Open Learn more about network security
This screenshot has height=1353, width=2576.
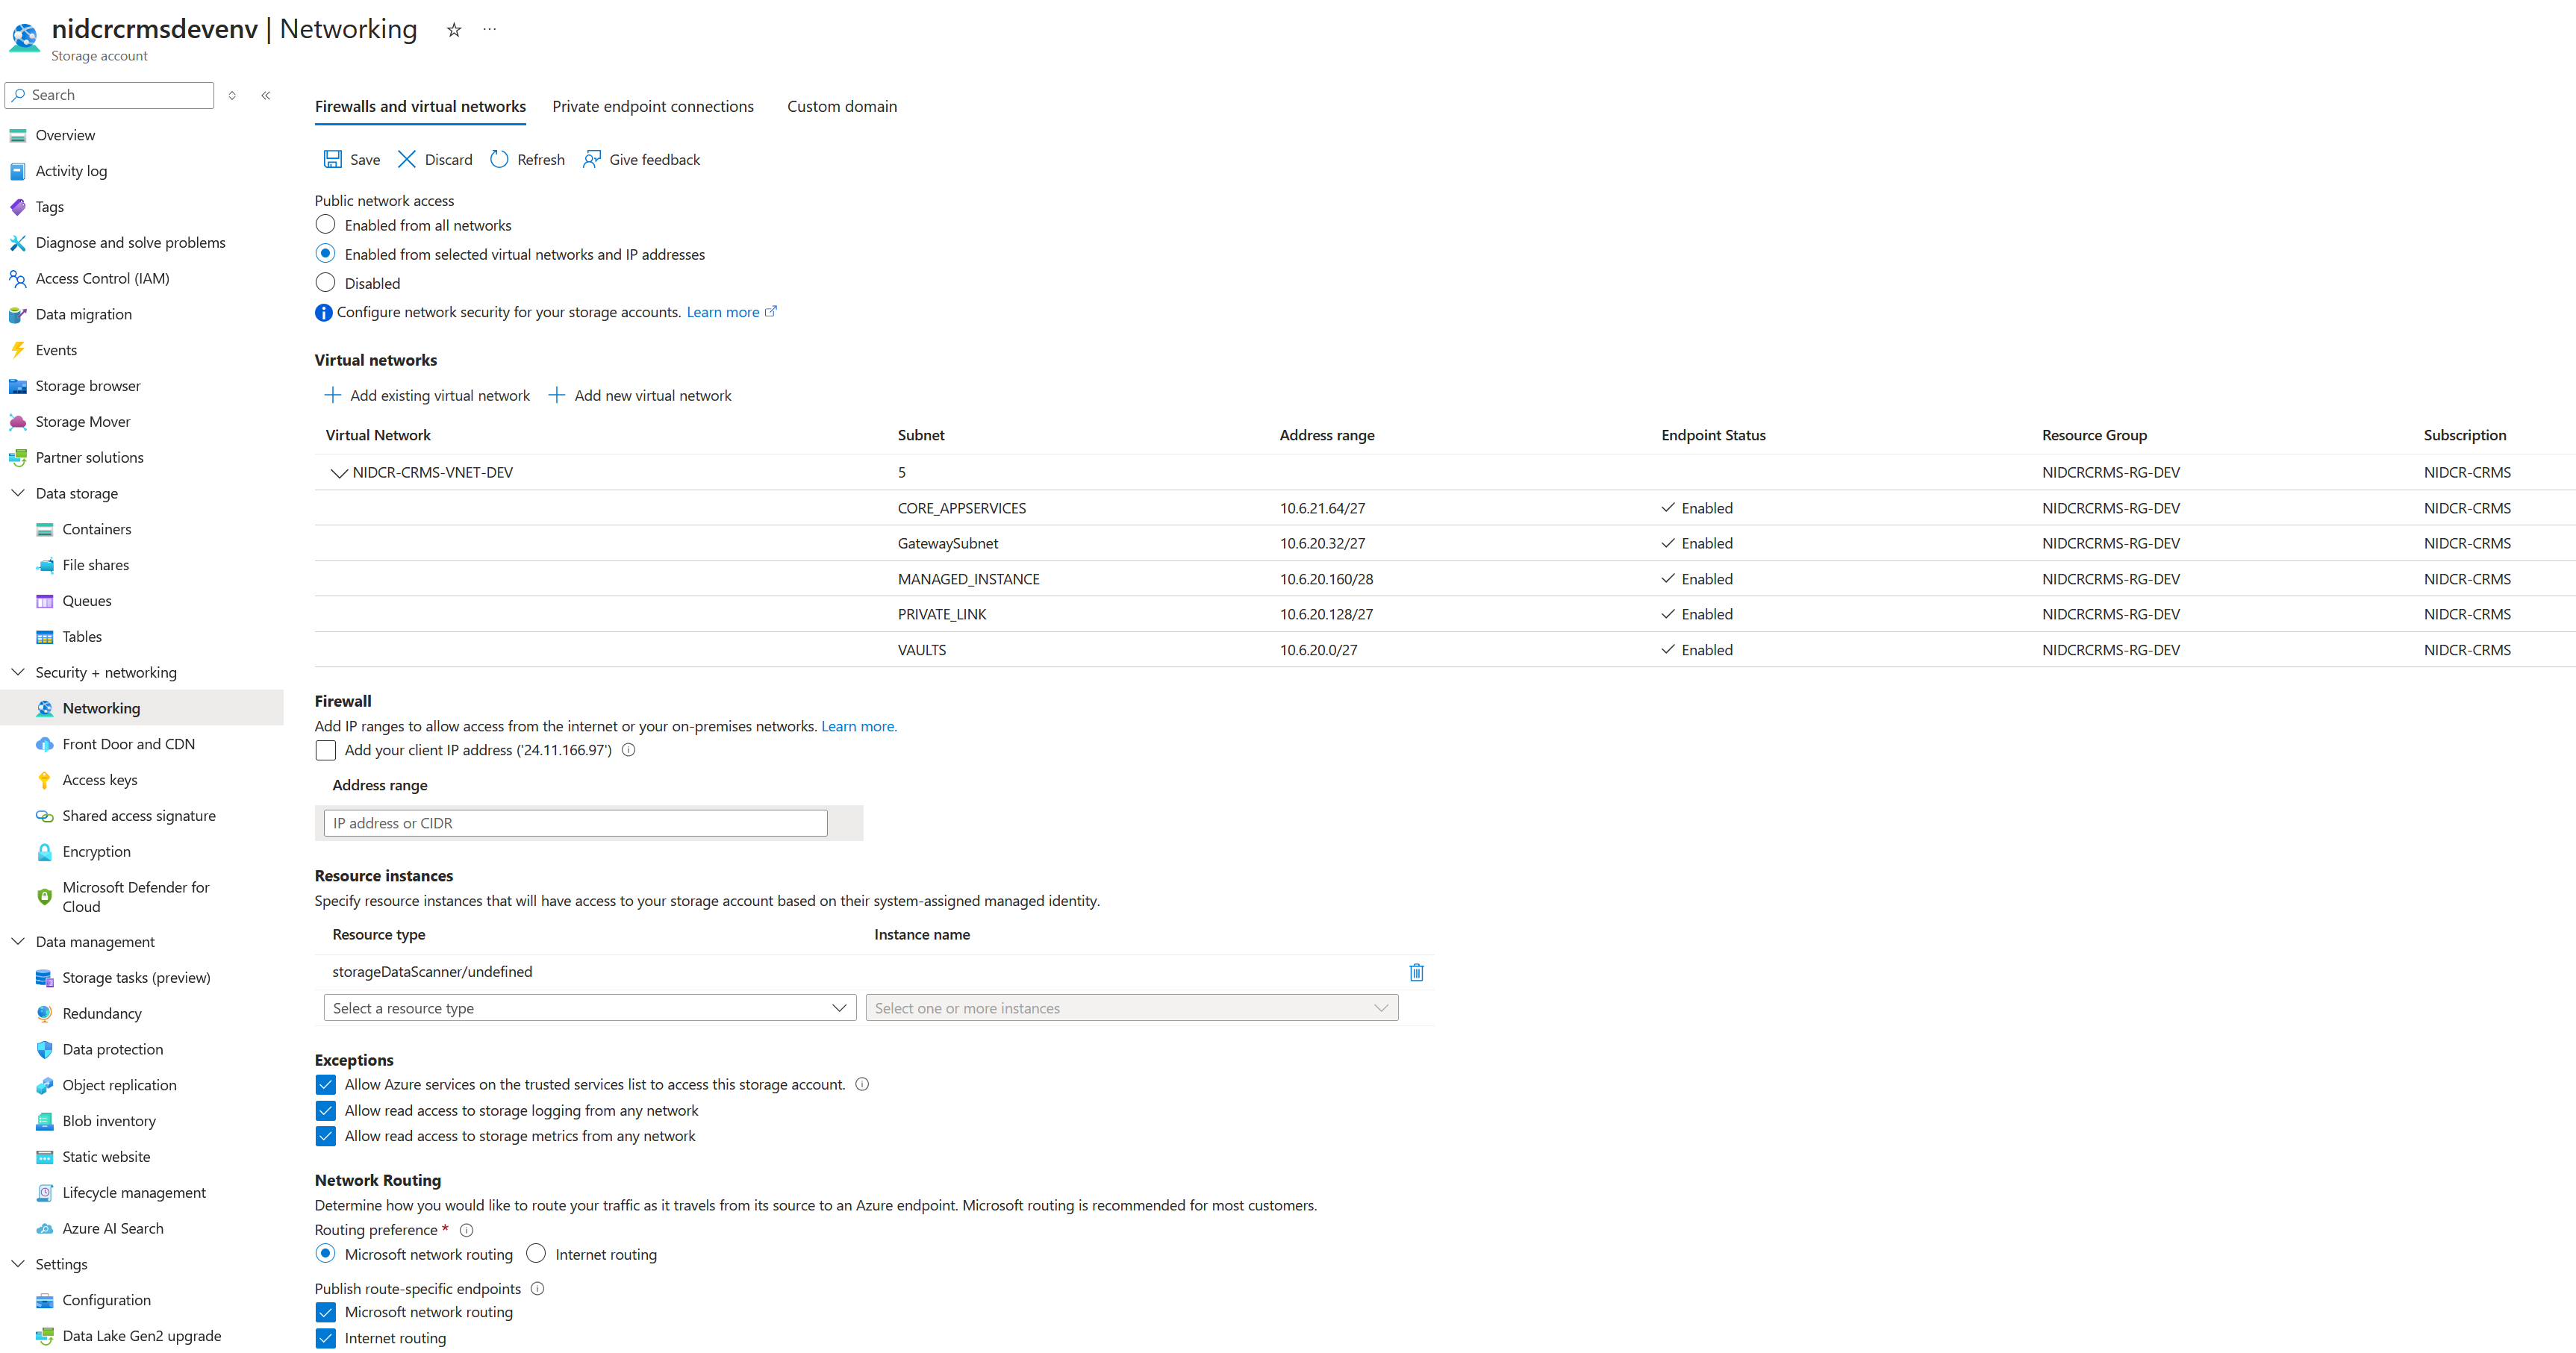[731, 312]
